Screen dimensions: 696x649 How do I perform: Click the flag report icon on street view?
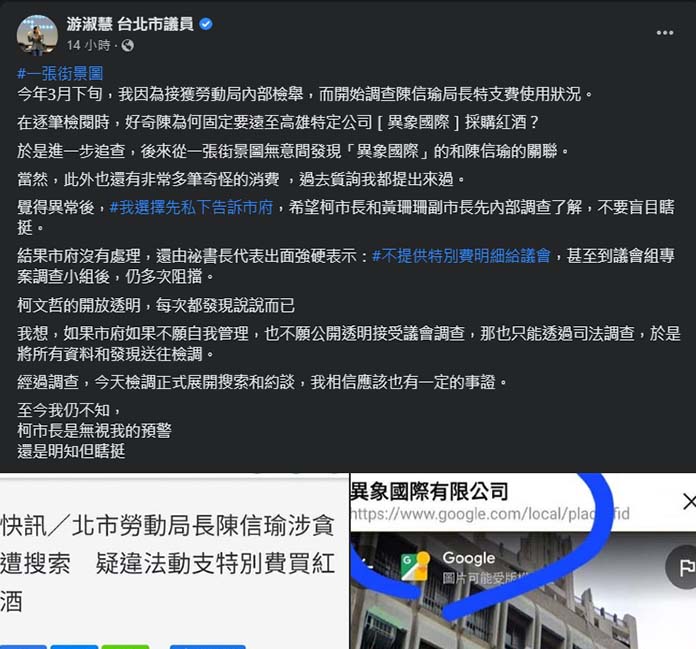(x=683, y=567)
